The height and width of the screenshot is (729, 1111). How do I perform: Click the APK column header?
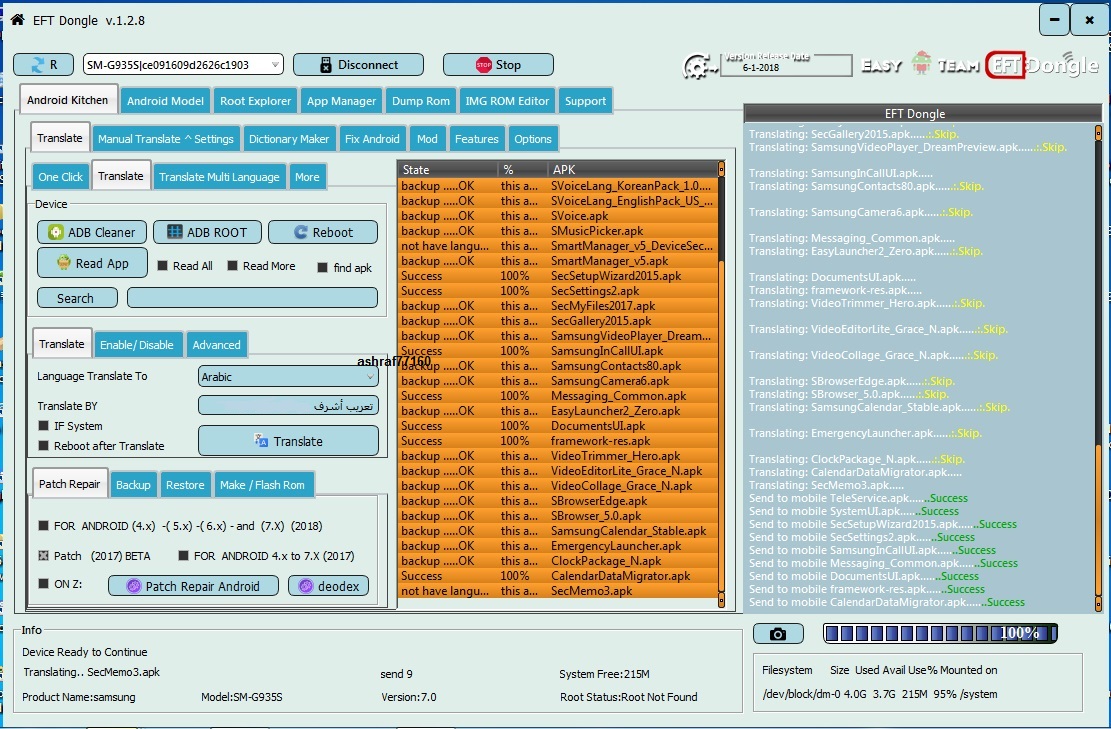[x=633, y=170]
